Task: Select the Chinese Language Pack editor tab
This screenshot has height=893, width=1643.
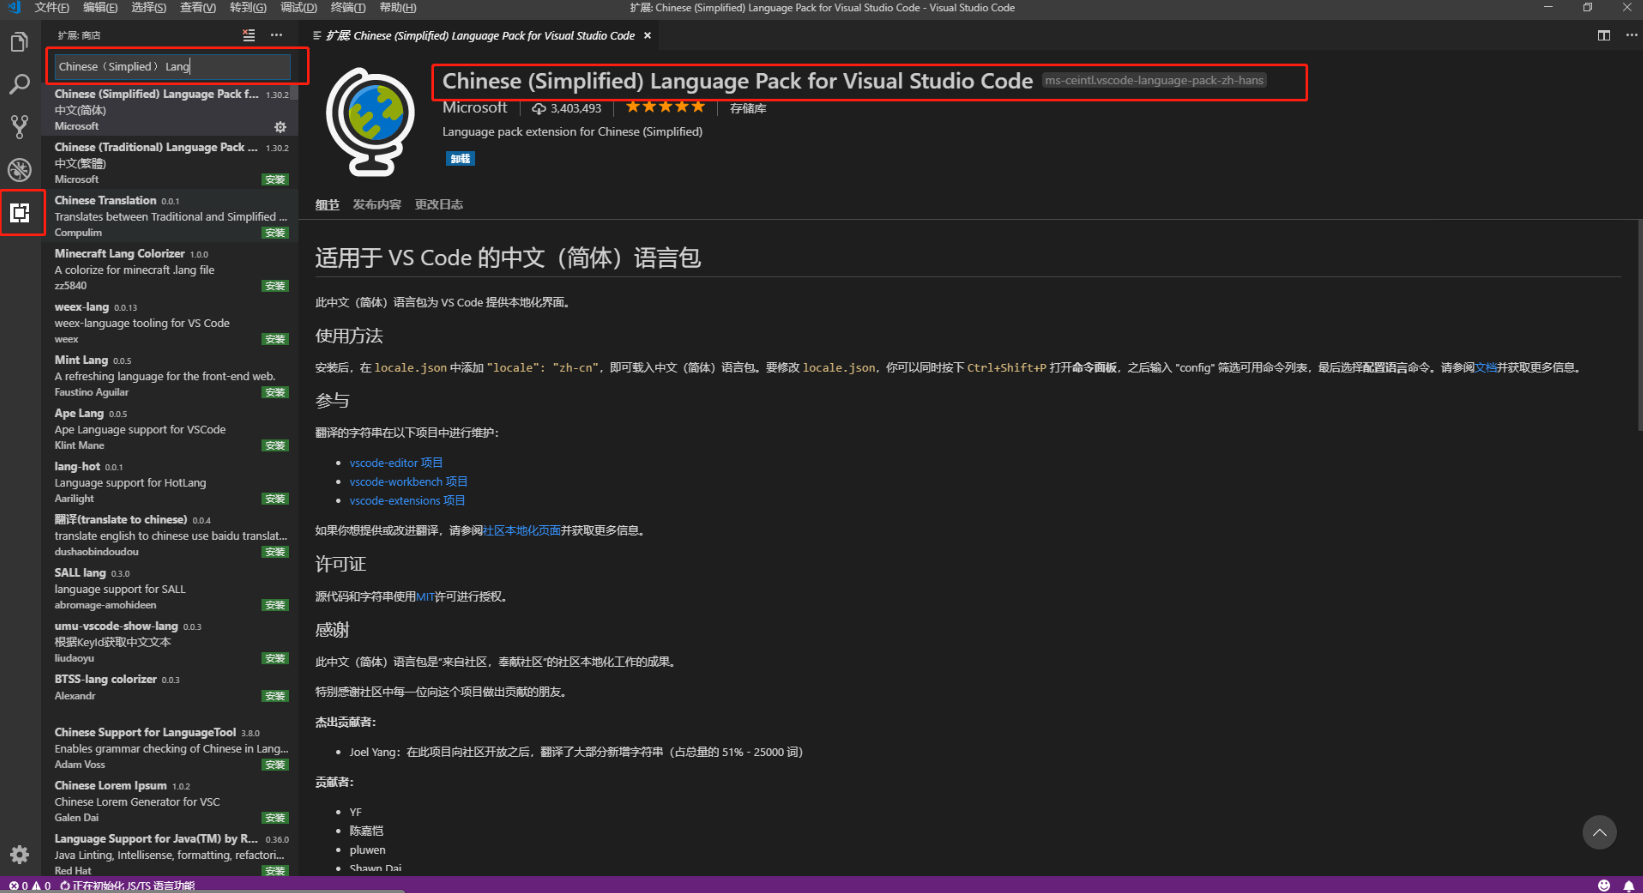Action: click(482, 35)
